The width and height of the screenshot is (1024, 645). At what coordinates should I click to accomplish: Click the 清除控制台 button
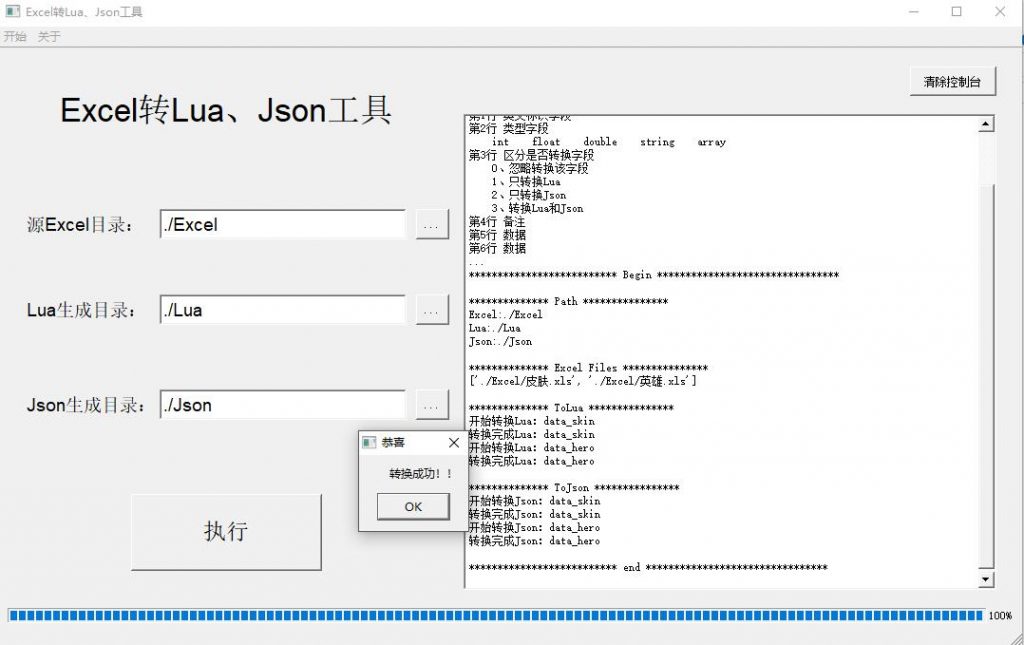[x=952, y=82]
